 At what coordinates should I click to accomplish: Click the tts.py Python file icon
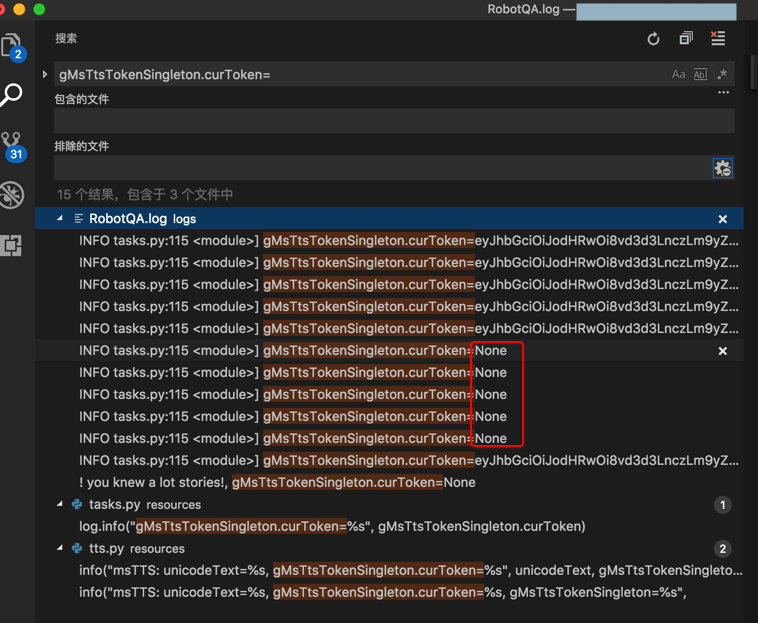coord(77,548)
